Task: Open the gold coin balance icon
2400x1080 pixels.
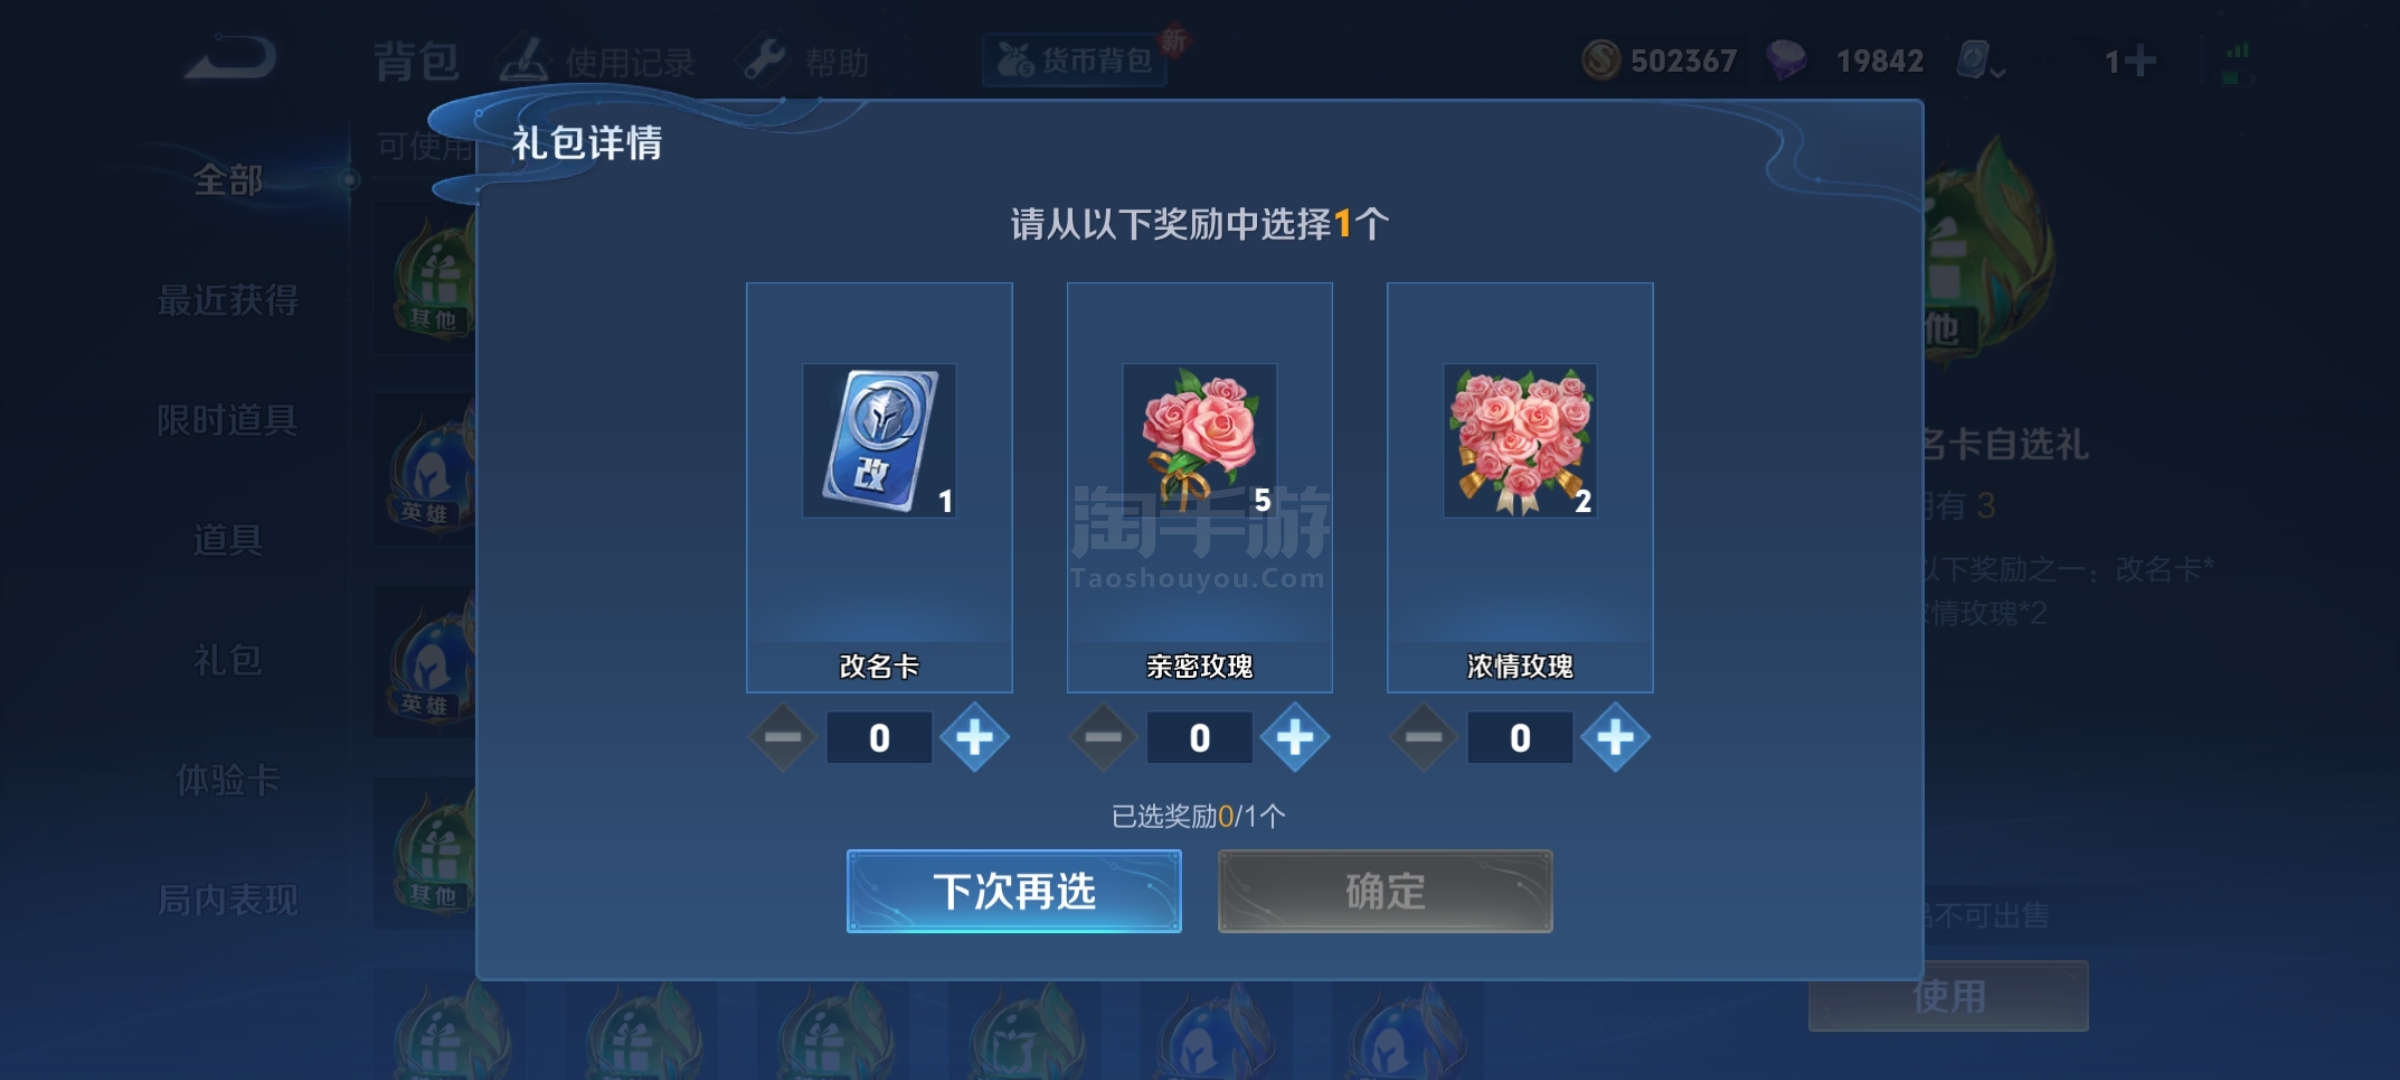Action: 1600,60
